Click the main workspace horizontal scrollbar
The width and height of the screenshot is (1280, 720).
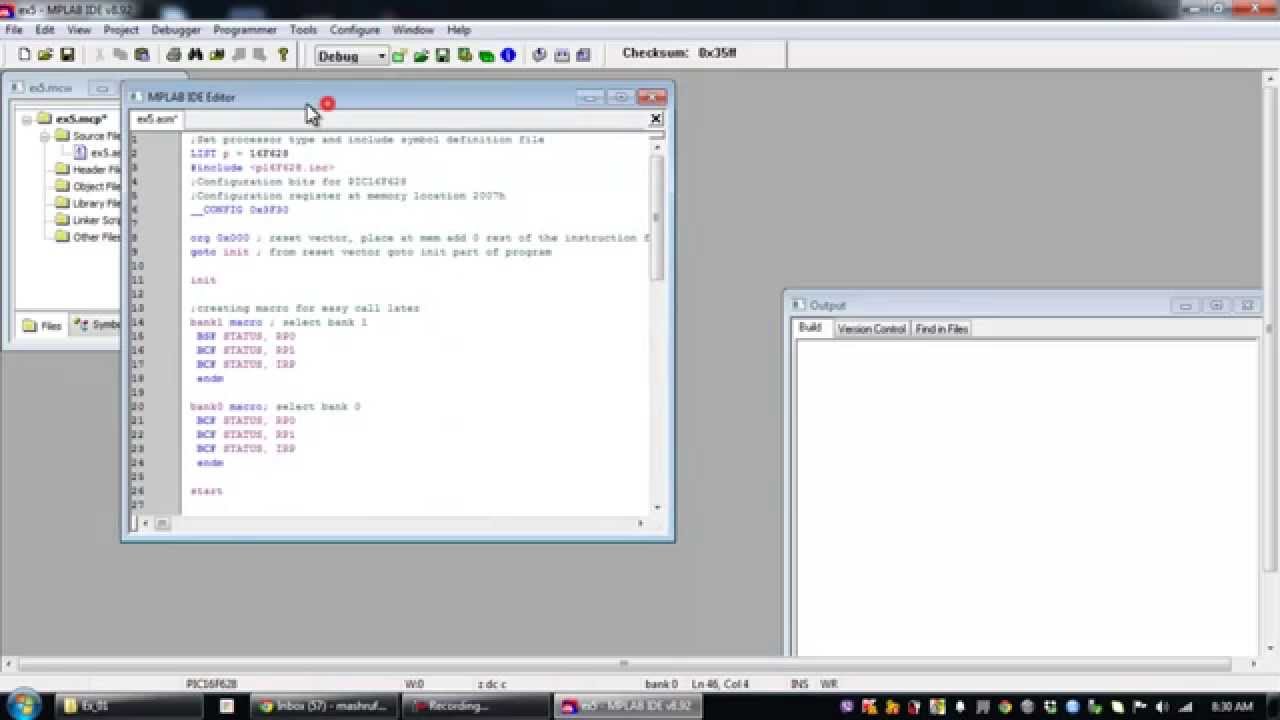[624, 664]
